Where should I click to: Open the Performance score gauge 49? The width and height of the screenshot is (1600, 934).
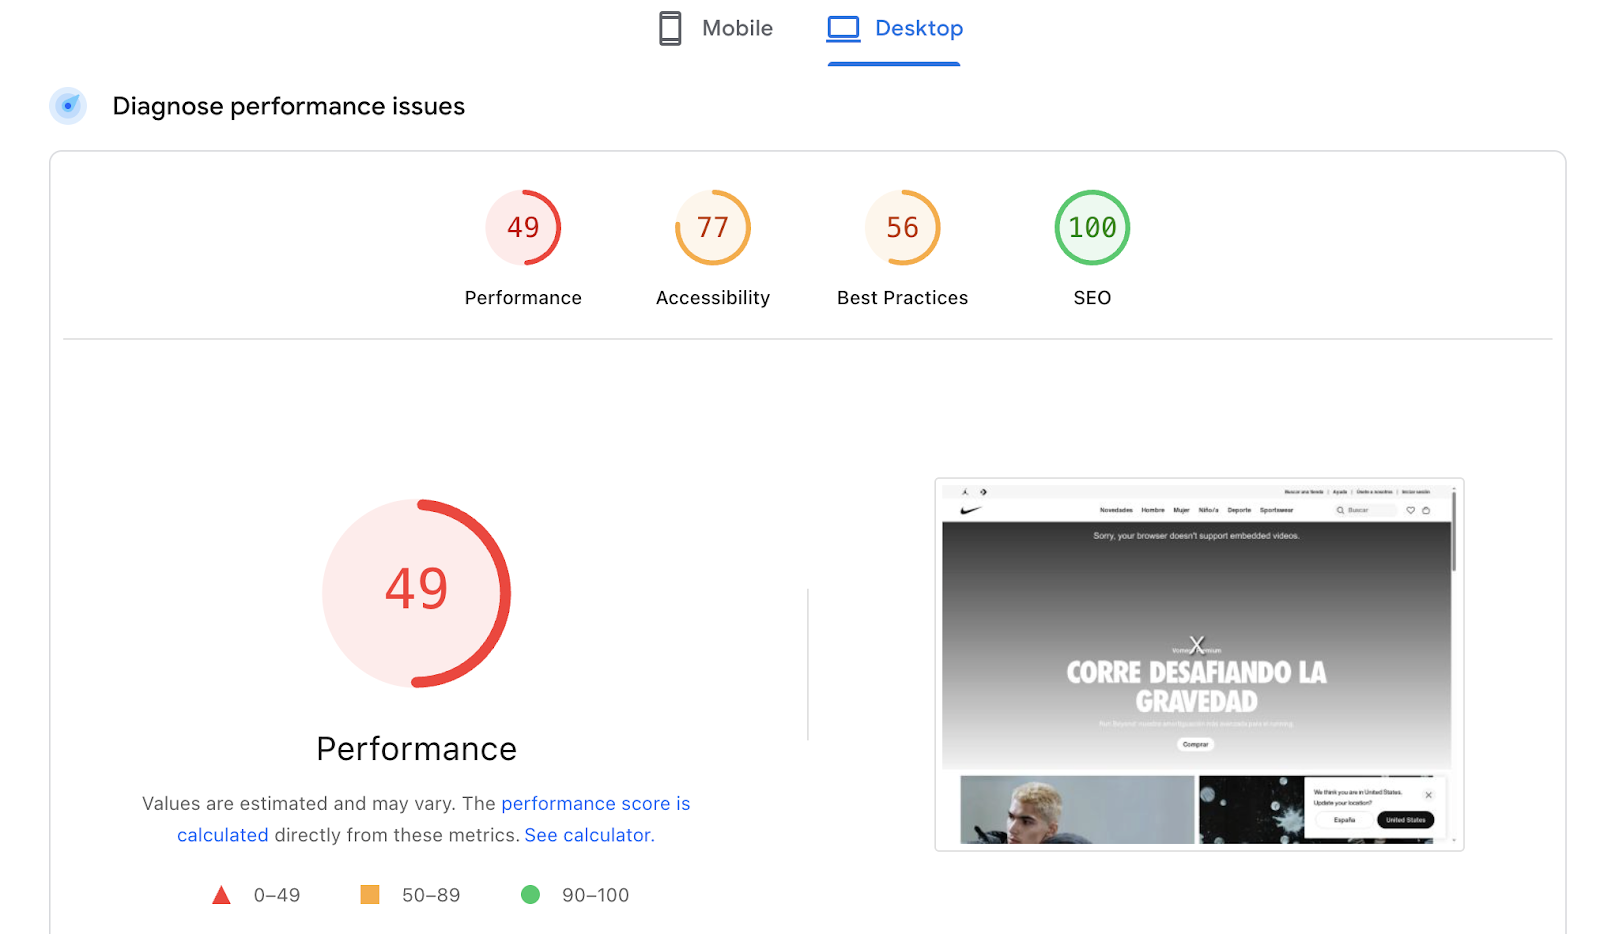[x=523, y=228]
